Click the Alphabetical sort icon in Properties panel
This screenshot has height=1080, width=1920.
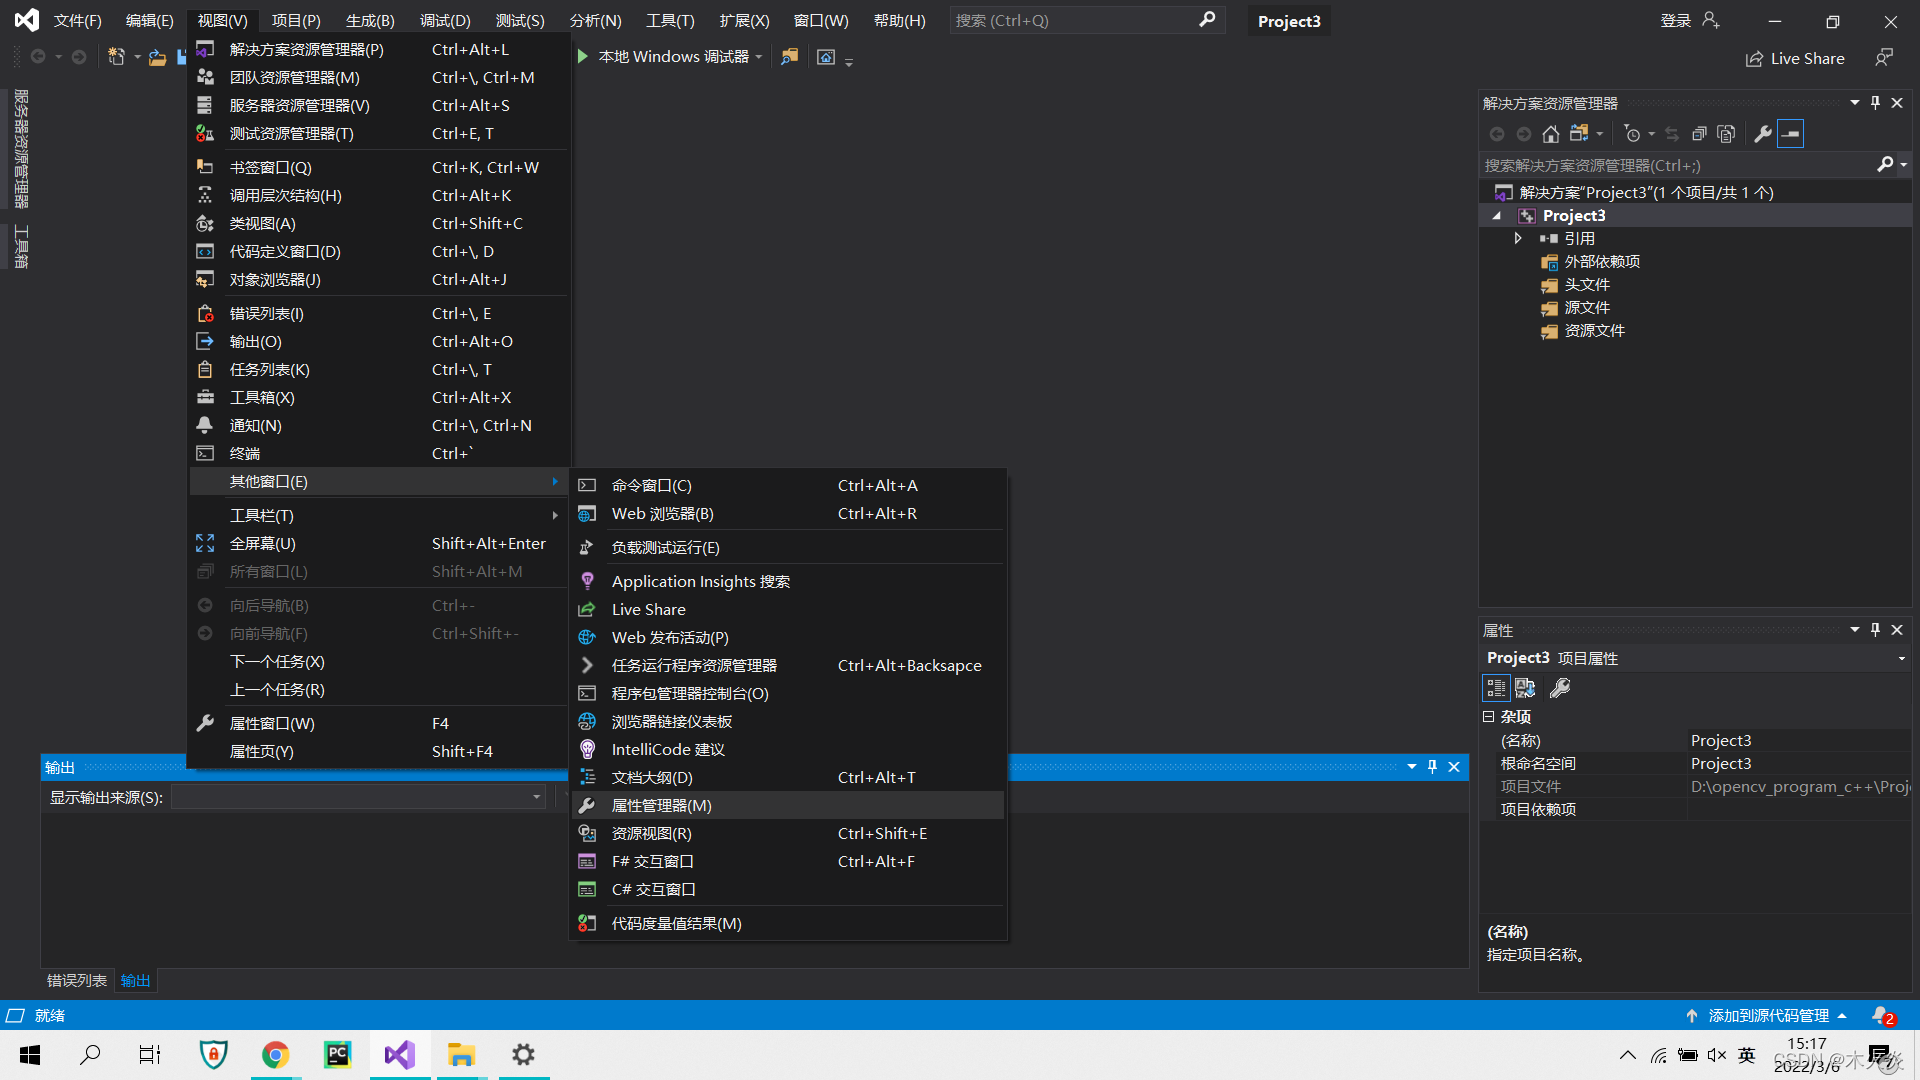(x=1525, y=688)
